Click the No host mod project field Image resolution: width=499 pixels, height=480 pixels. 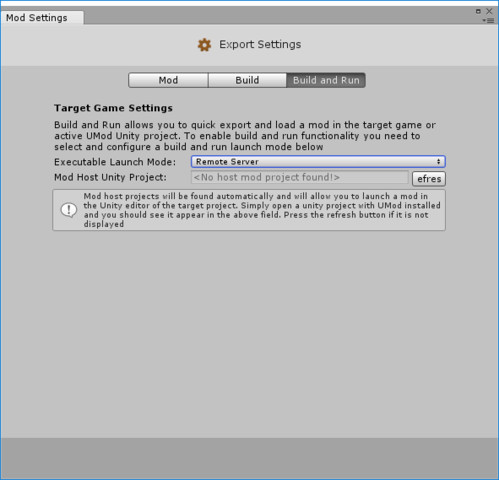(x=300, y=177)
